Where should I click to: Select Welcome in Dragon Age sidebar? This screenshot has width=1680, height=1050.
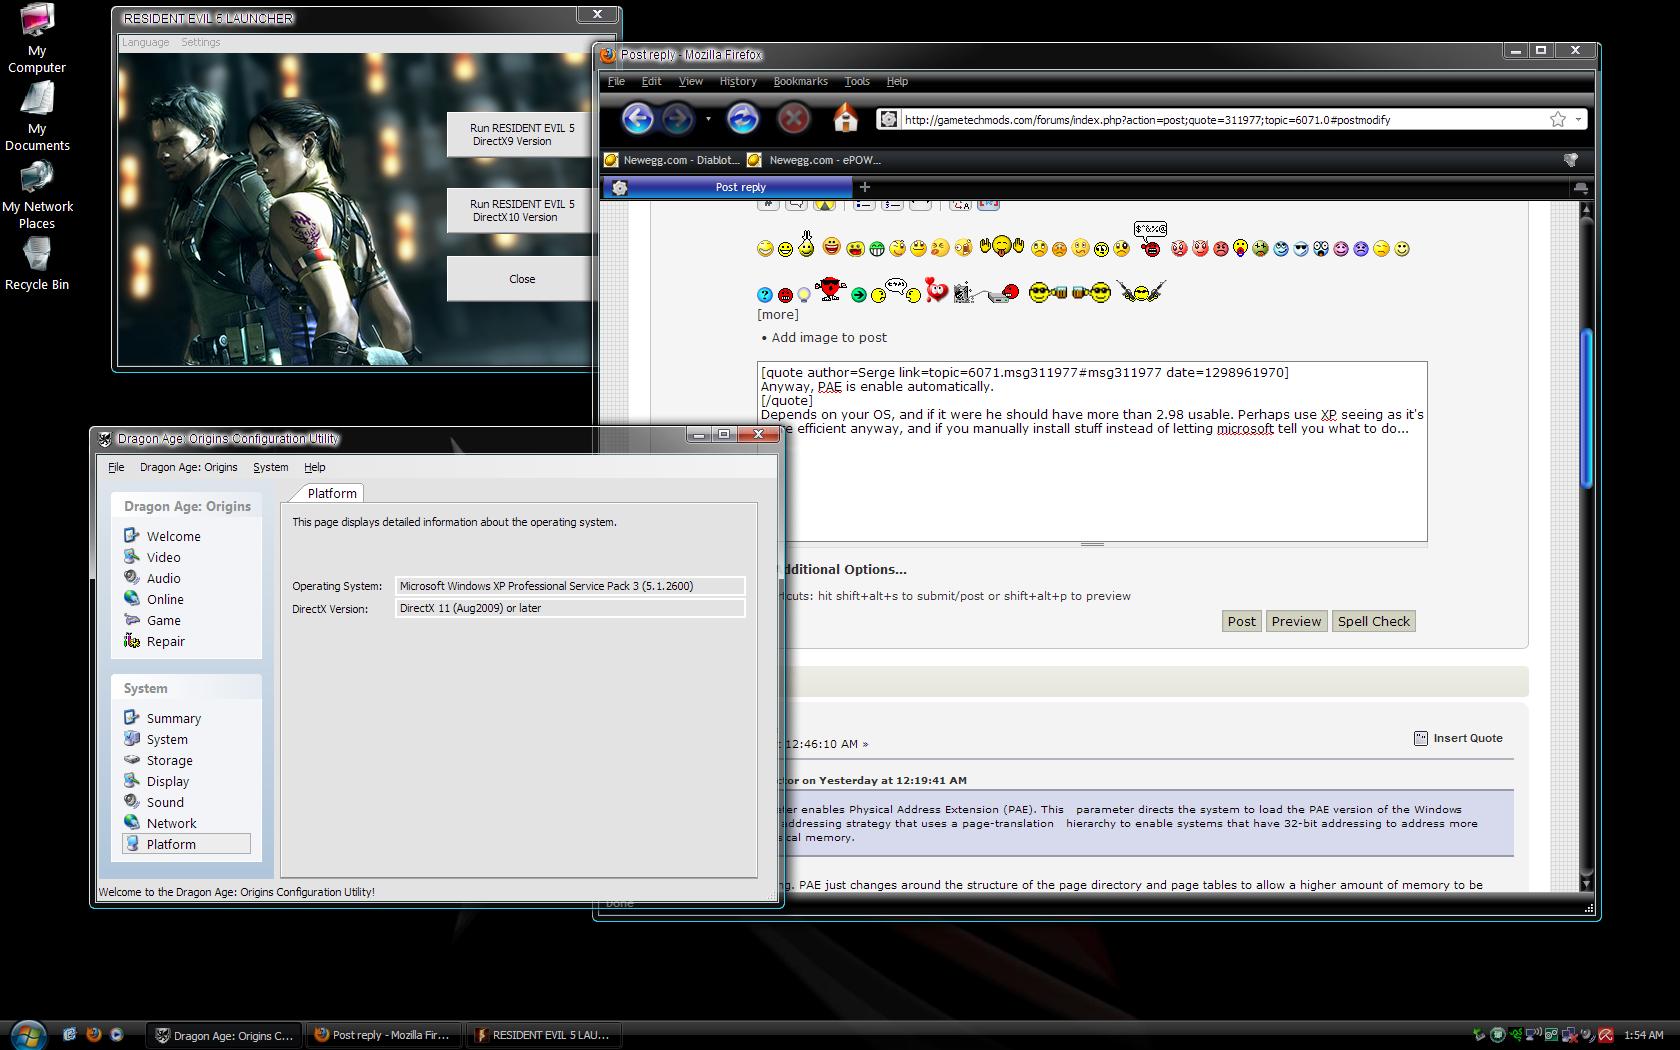pos(162,536)
